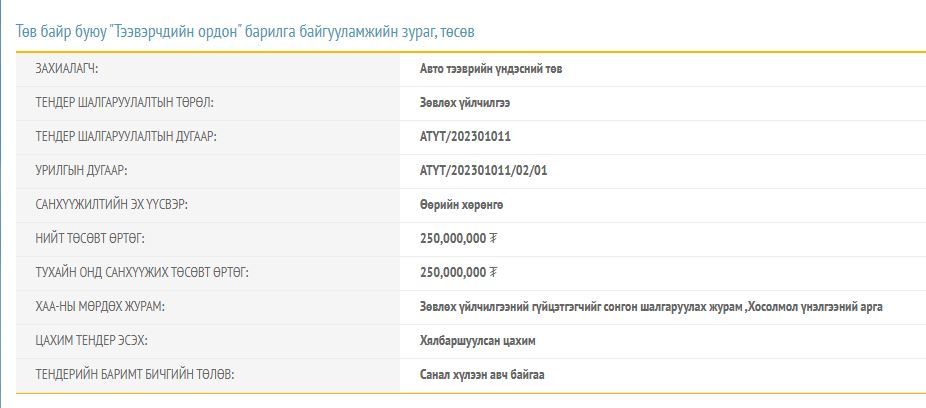Select the "Санал хүлээн авч байгаа" status value
Viewport: 926px width, 408px height.
click(483, 375)
